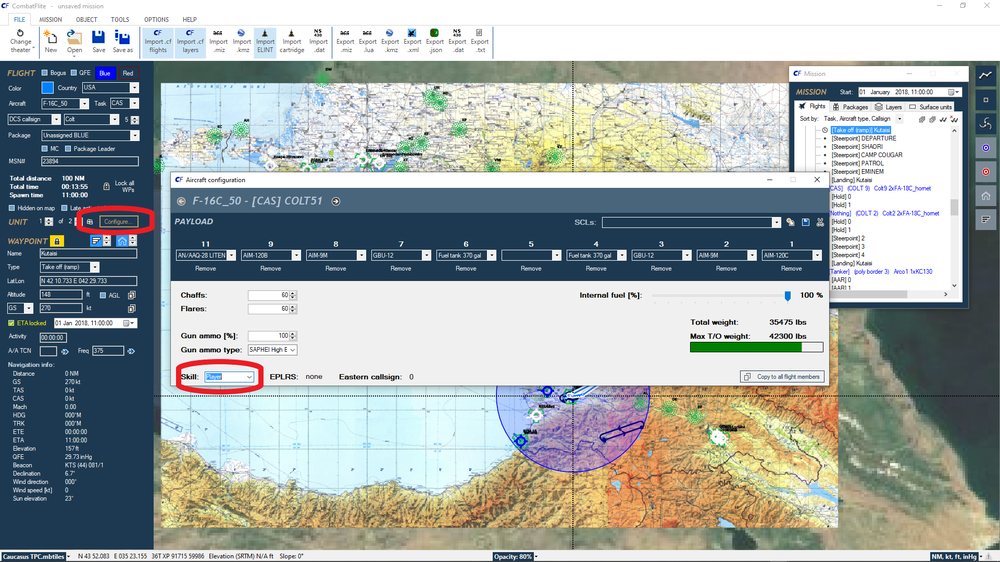This screenshot has width=1000, height=562.
Task: Click the Configure button
Action: tap(117, 221)
